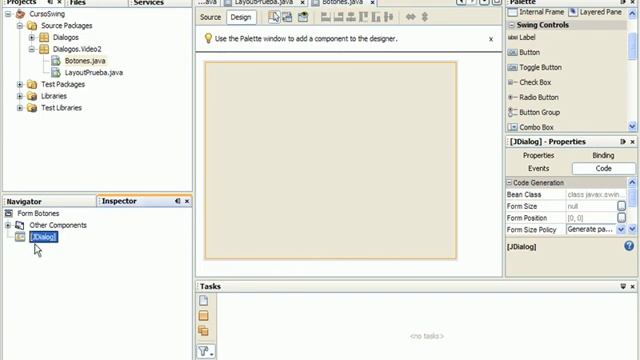Click Center Vertically alignment icon
Image resolution: width=640 pixels, height=360 pixels.
pyautogui.click(x=389, y=17)
